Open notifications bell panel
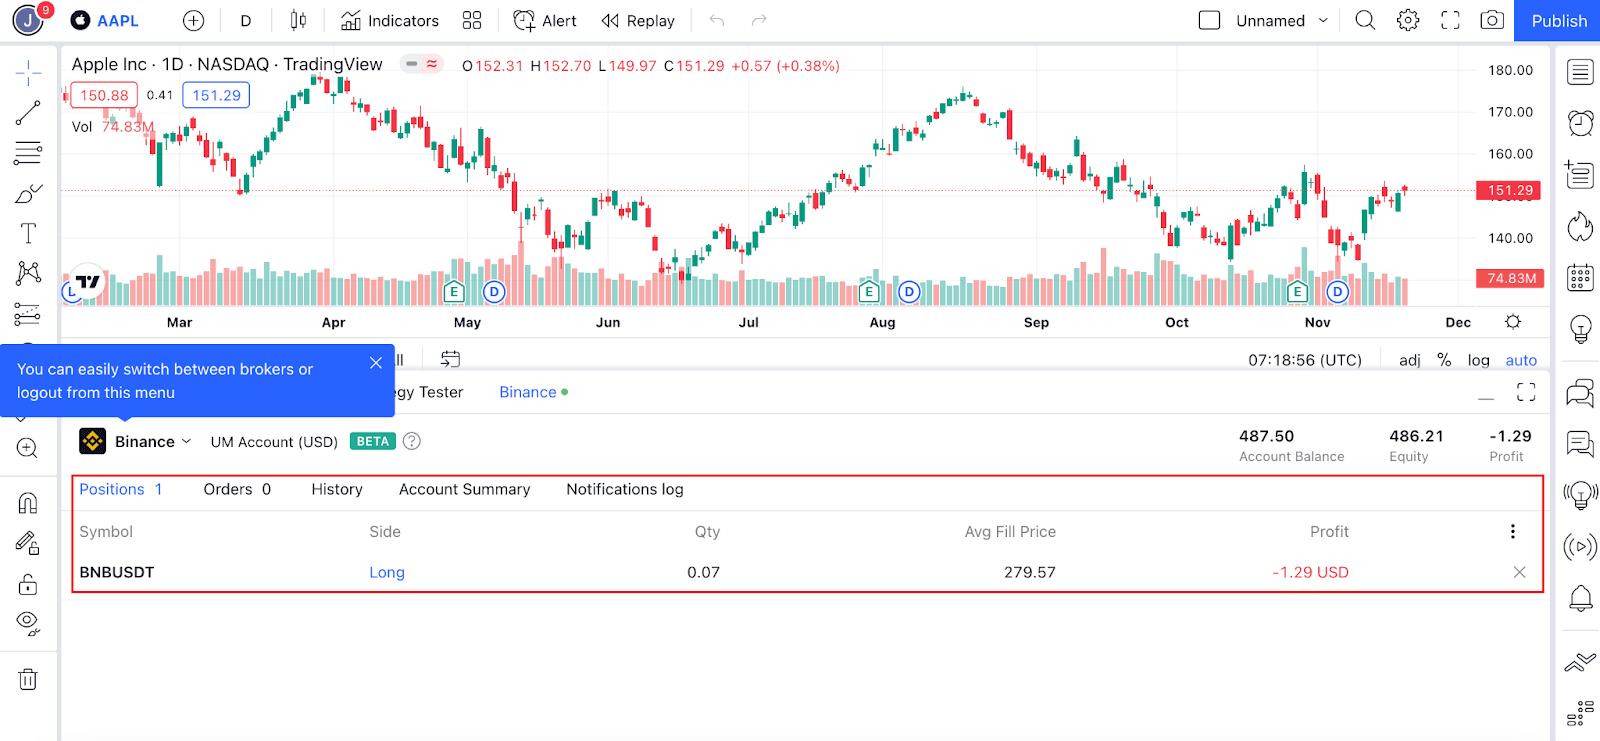This screenshot has height=741, width=1600. point(1580,598)
